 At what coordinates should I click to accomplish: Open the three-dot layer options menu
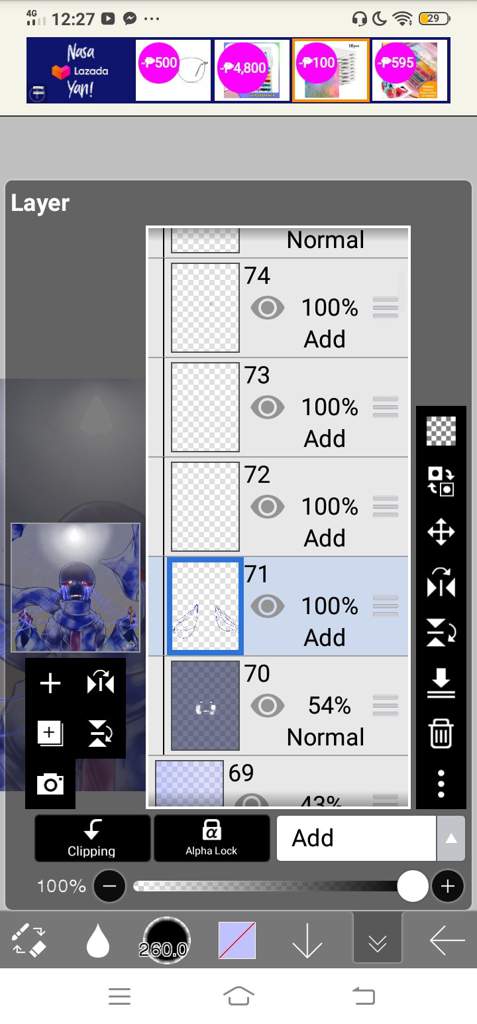(441, 783)
